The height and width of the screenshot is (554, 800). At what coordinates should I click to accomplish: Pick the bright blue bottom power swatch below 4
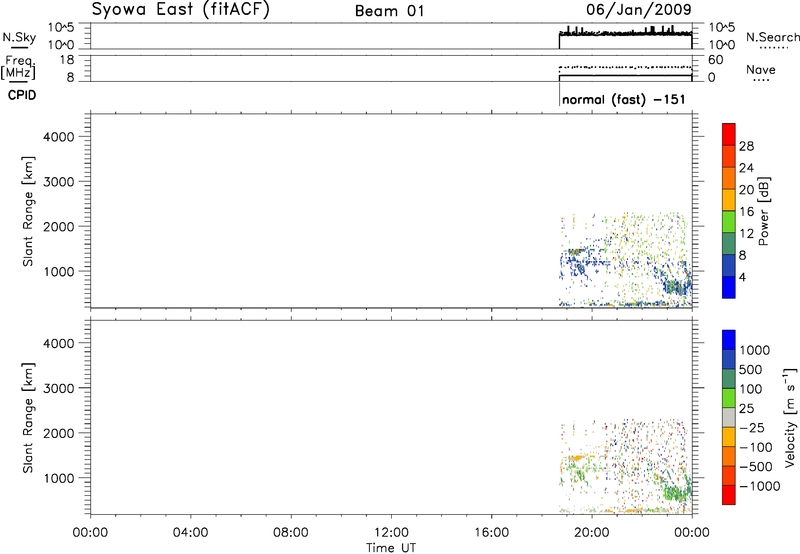coord(729,287)
